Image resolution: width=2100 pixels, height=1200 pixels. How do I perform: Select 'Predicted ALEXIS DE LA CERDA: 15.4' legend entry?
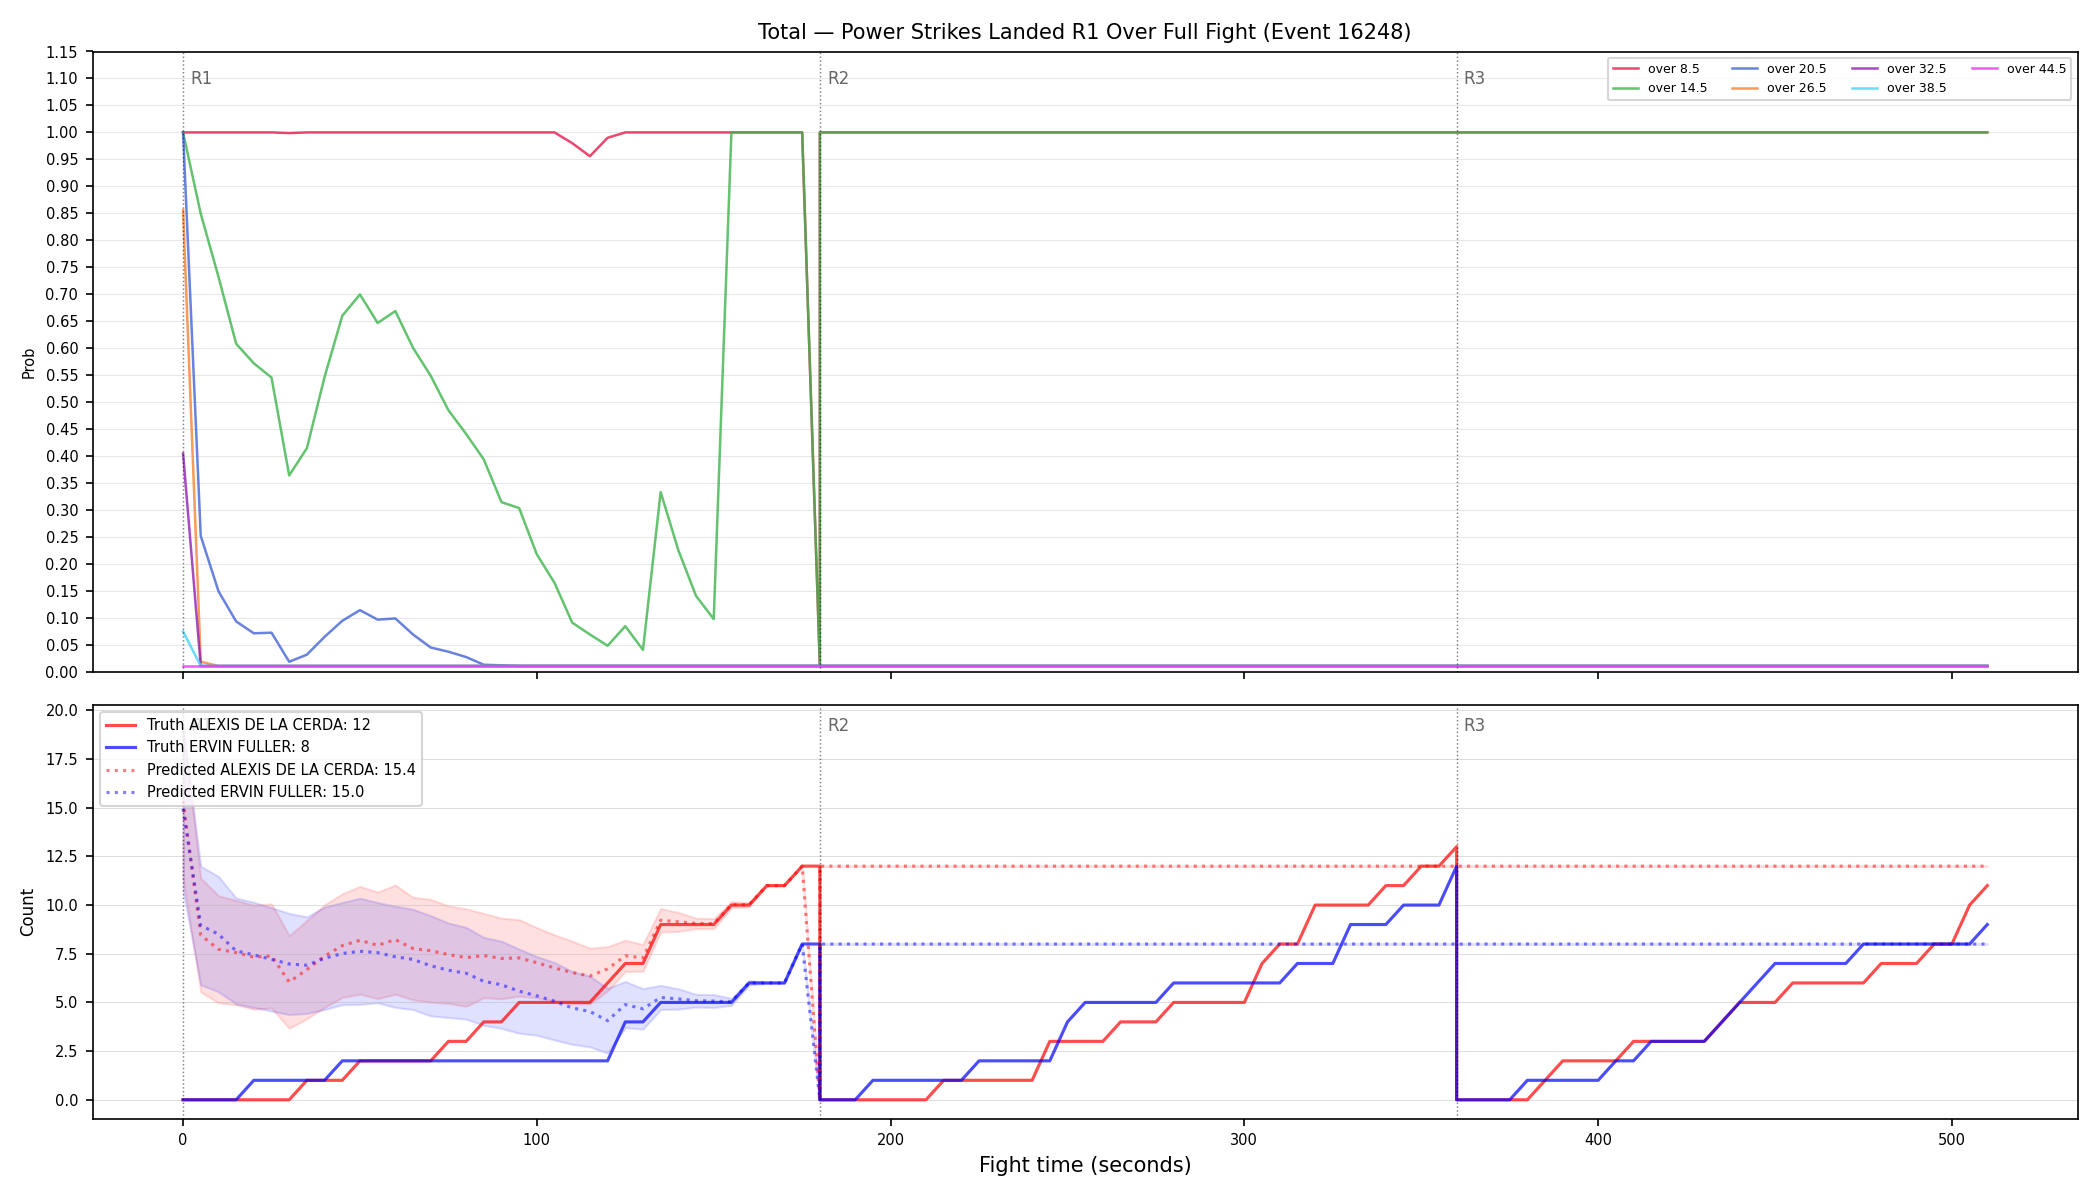click(260, 770)
